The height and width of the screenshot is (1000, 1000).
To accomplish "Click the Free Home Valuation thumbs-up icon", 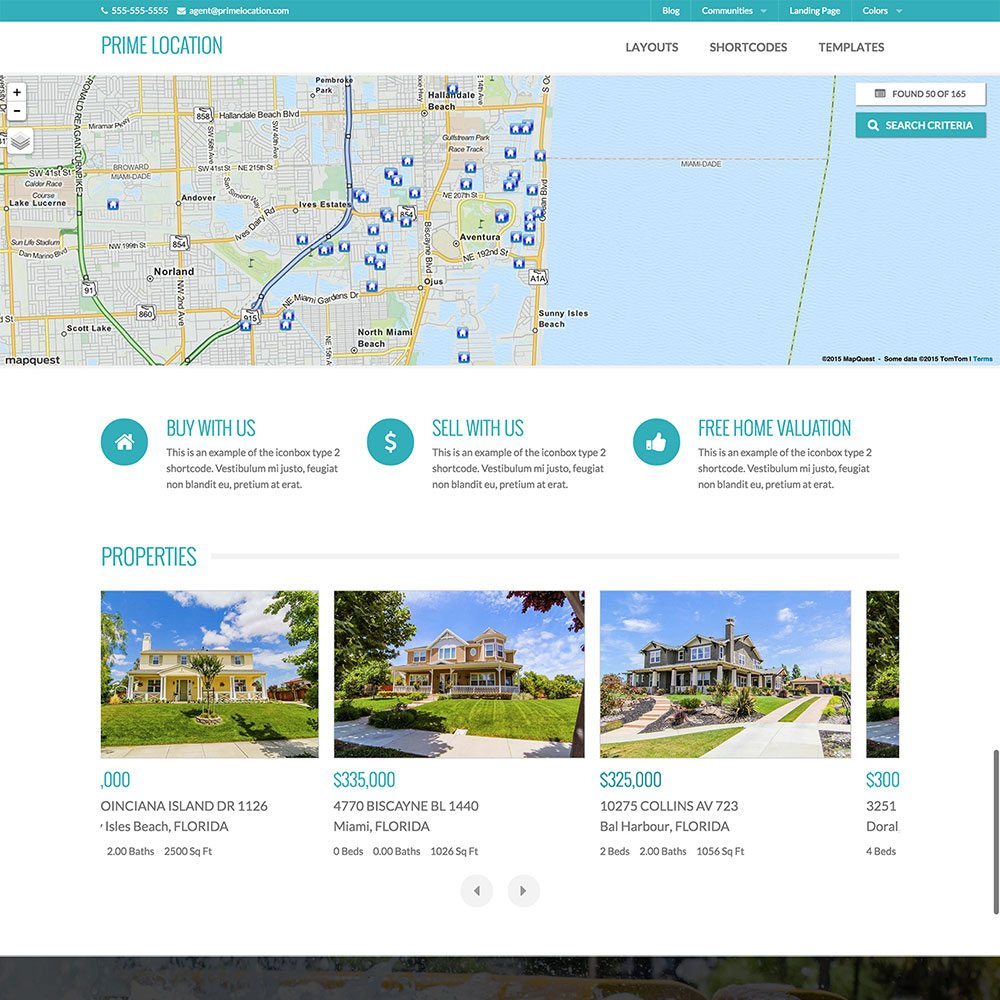I will [656, 441].
